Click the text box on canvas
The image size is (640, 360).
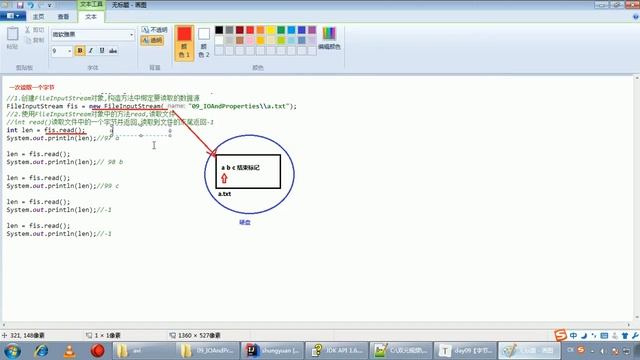pos(141,131)
